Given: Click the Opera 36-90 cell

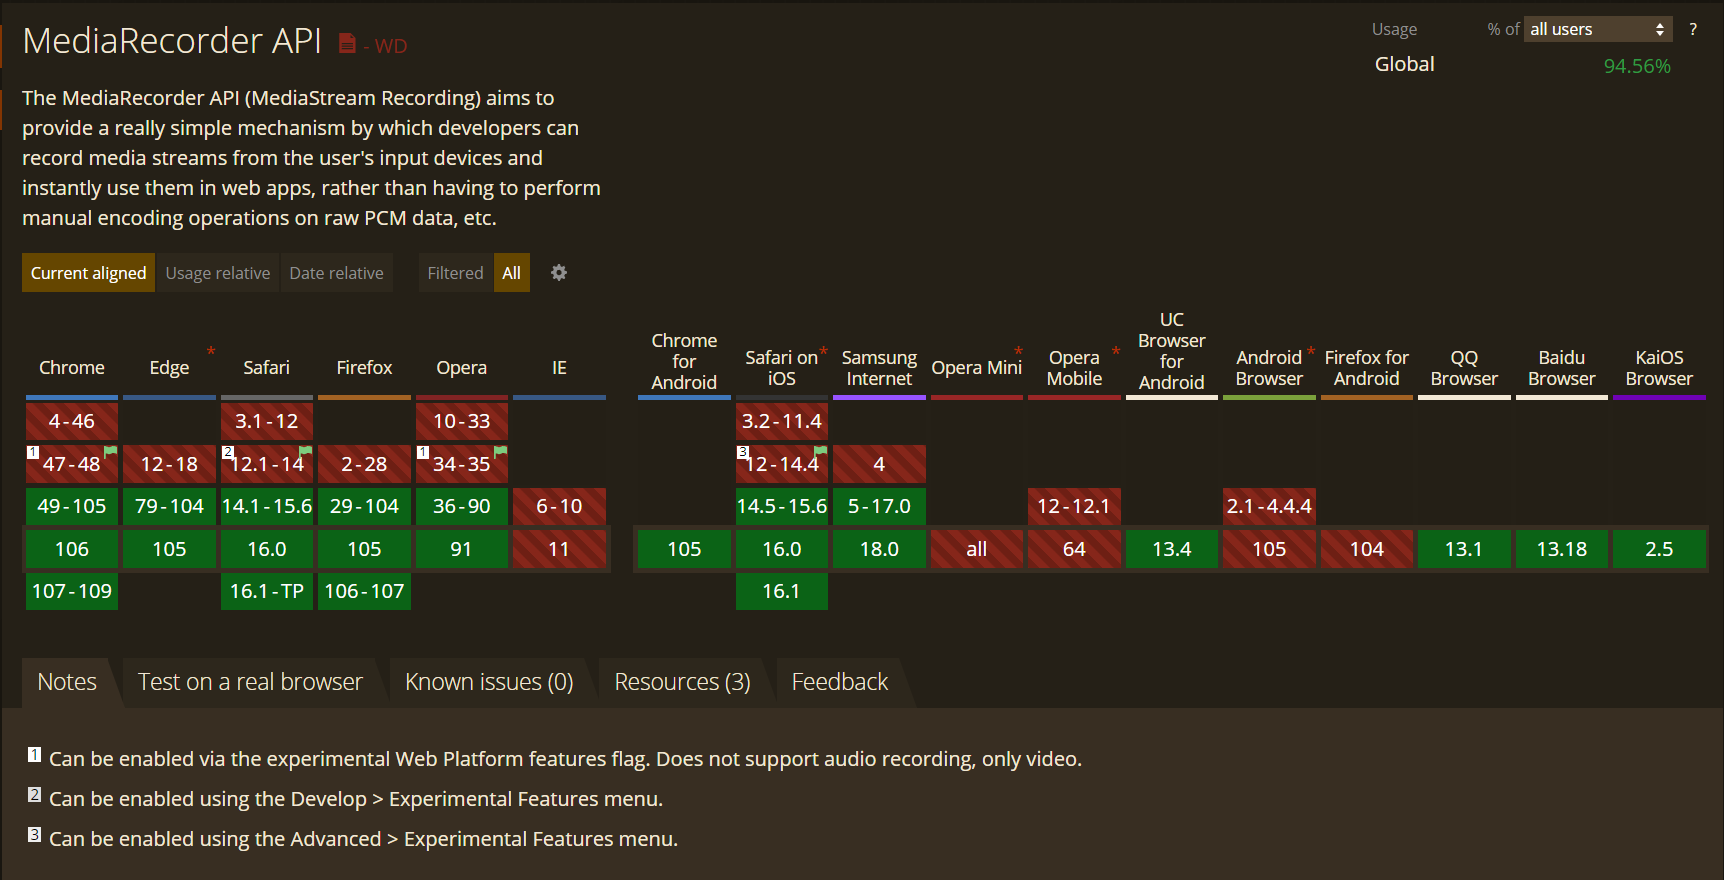Looking at the screenshot, I should click(462, 506).
